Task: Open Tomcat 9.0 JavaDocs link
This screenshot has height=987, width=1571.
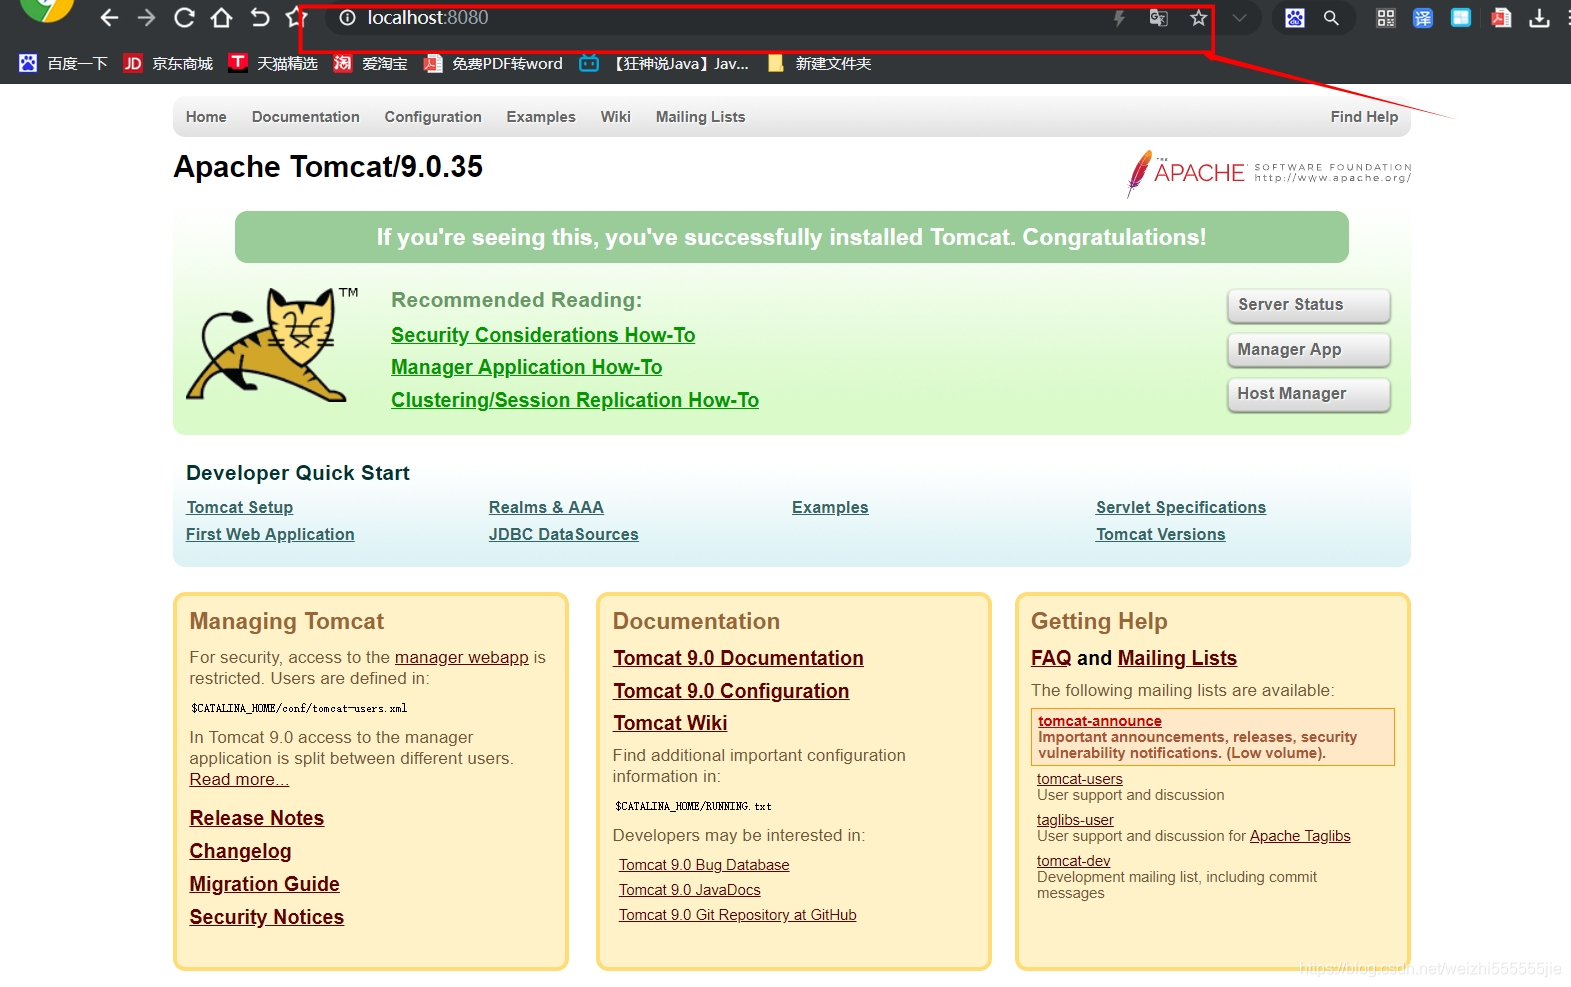Action: (690, 890)
